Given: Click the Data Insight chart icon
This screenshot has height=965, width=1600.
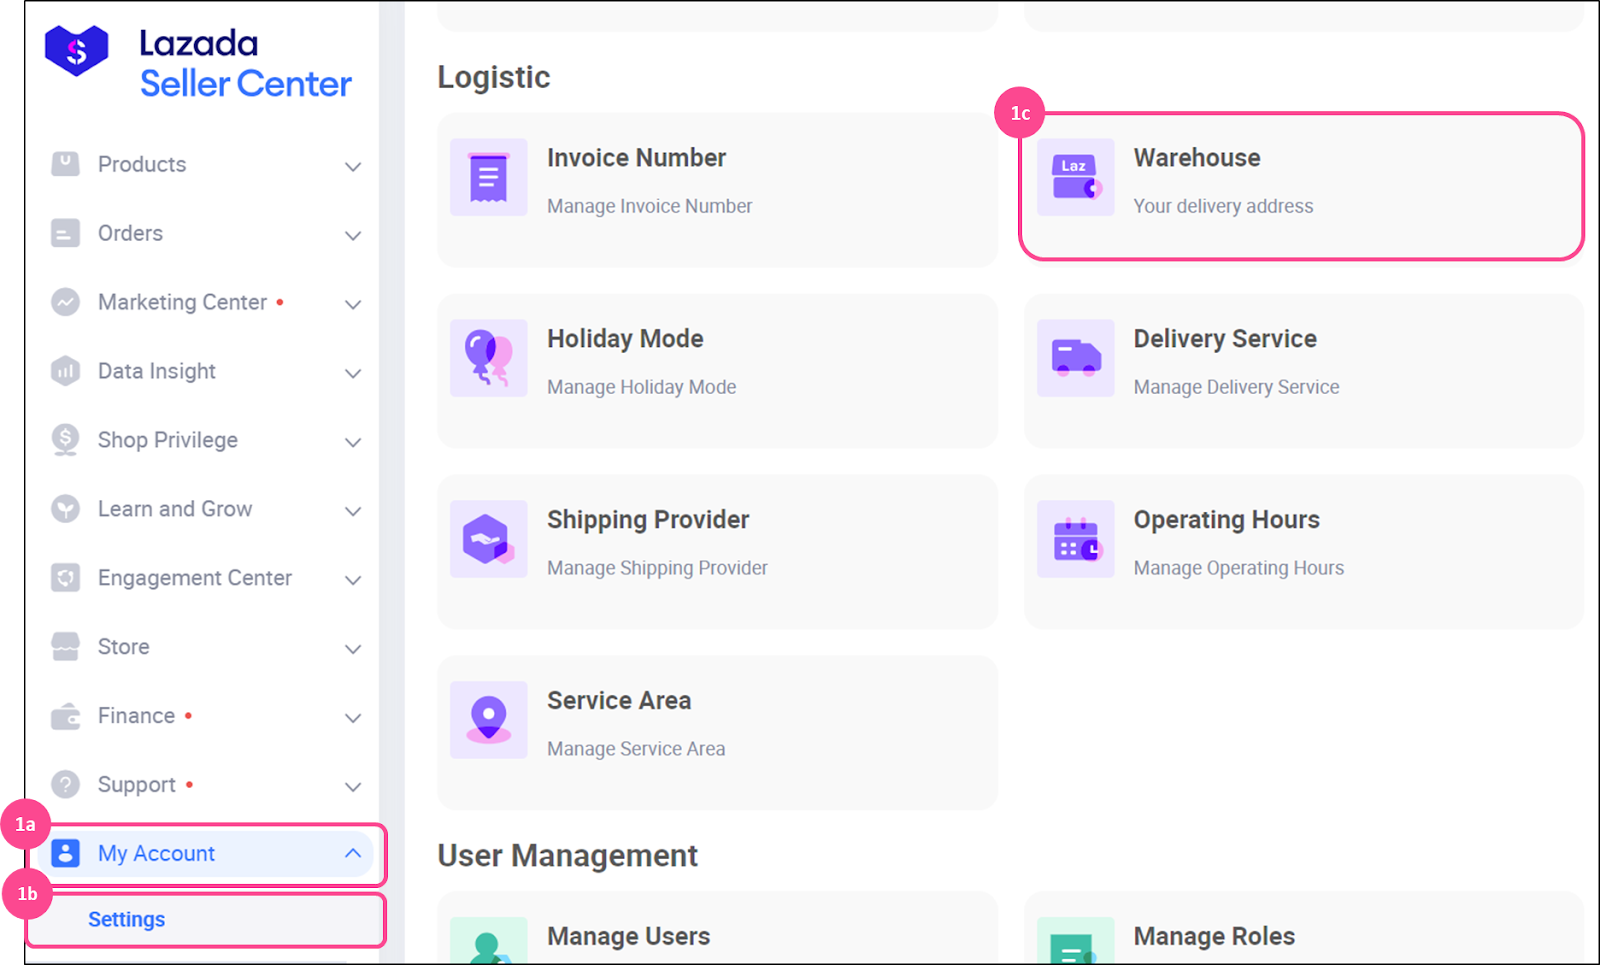Looking at the screenshot, I should 65,371.
